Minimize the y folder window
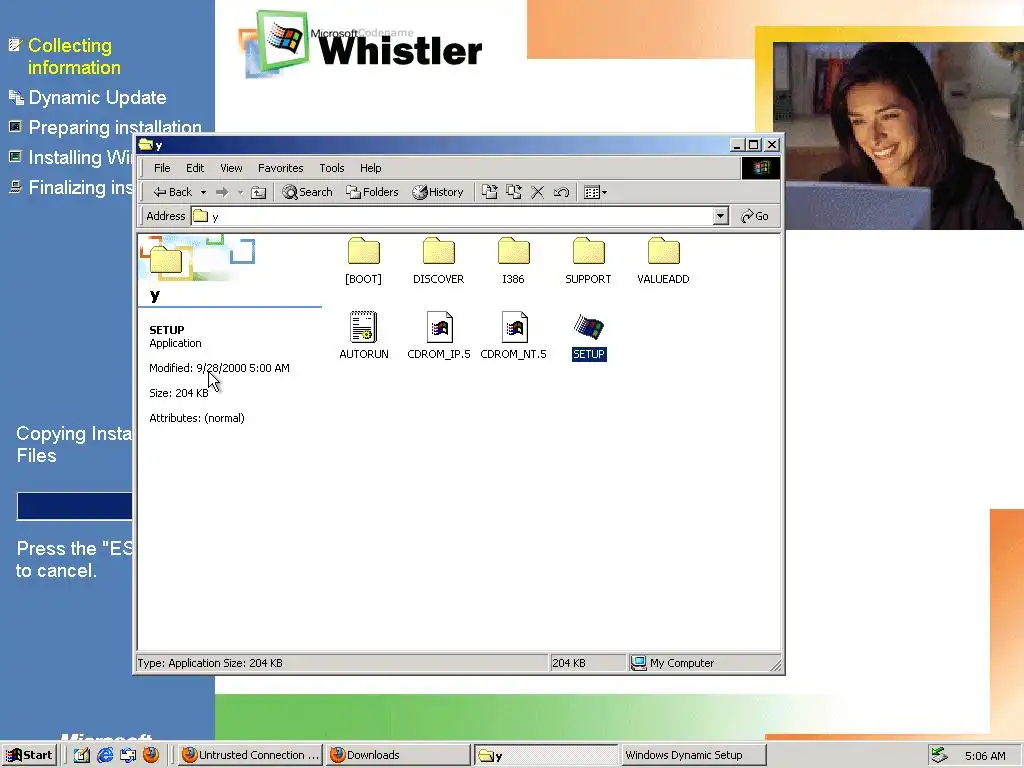Viewport: 1024px width, 768px height. [737, 144]
